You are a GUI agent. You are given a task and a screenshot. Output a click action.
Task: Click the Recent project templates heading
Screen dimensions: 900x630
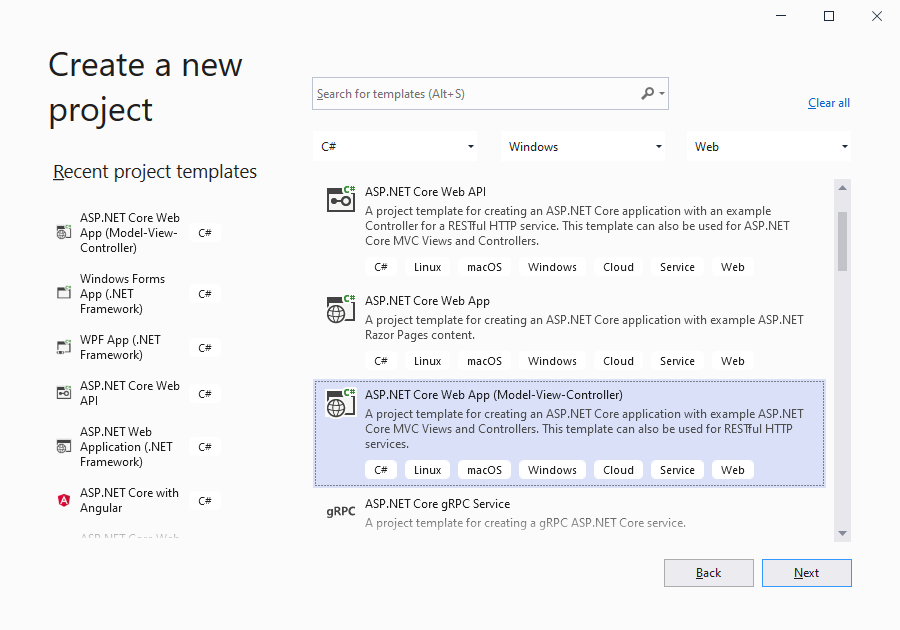(x=155, y=172)
